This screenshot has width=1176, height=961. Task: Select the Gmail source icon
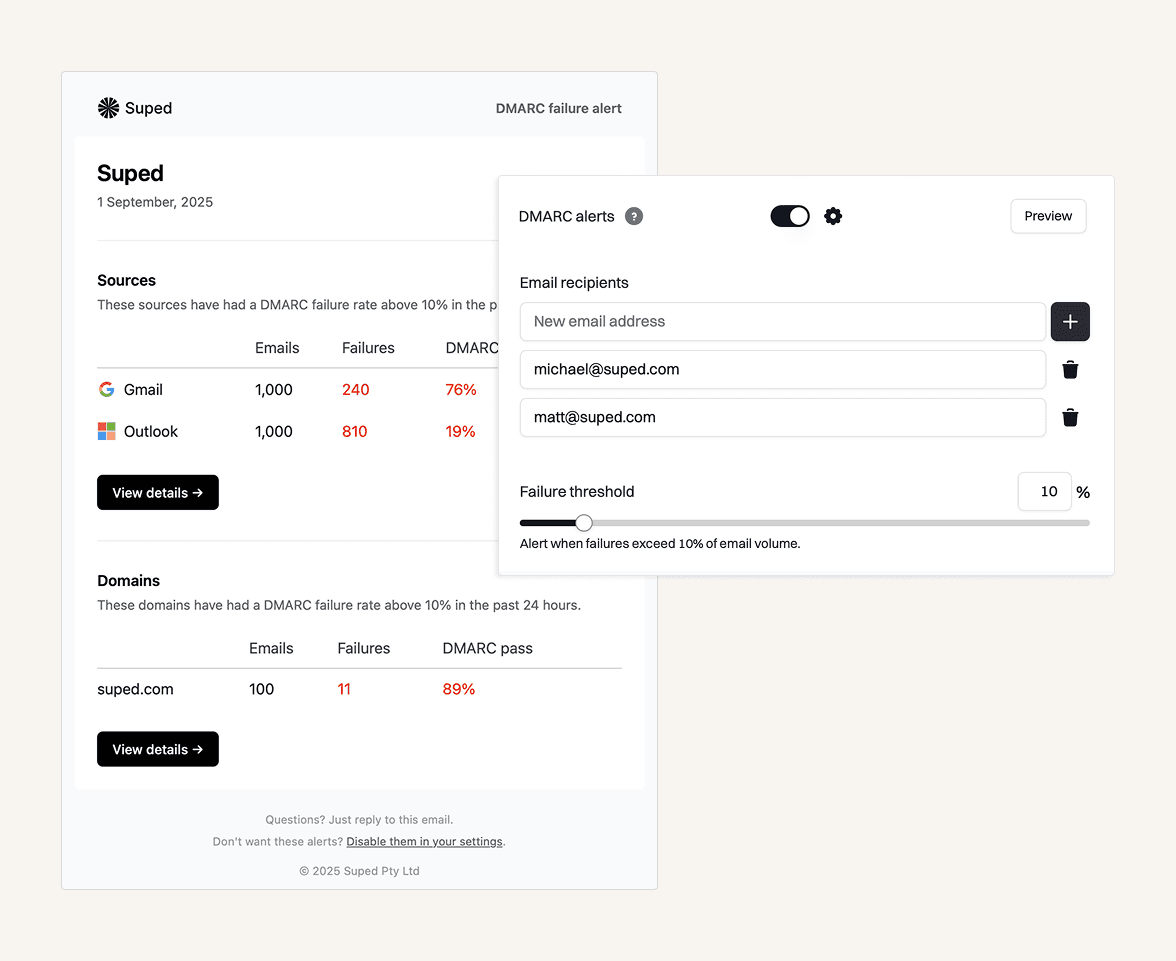pyautogui.click(x=106, y=389)
